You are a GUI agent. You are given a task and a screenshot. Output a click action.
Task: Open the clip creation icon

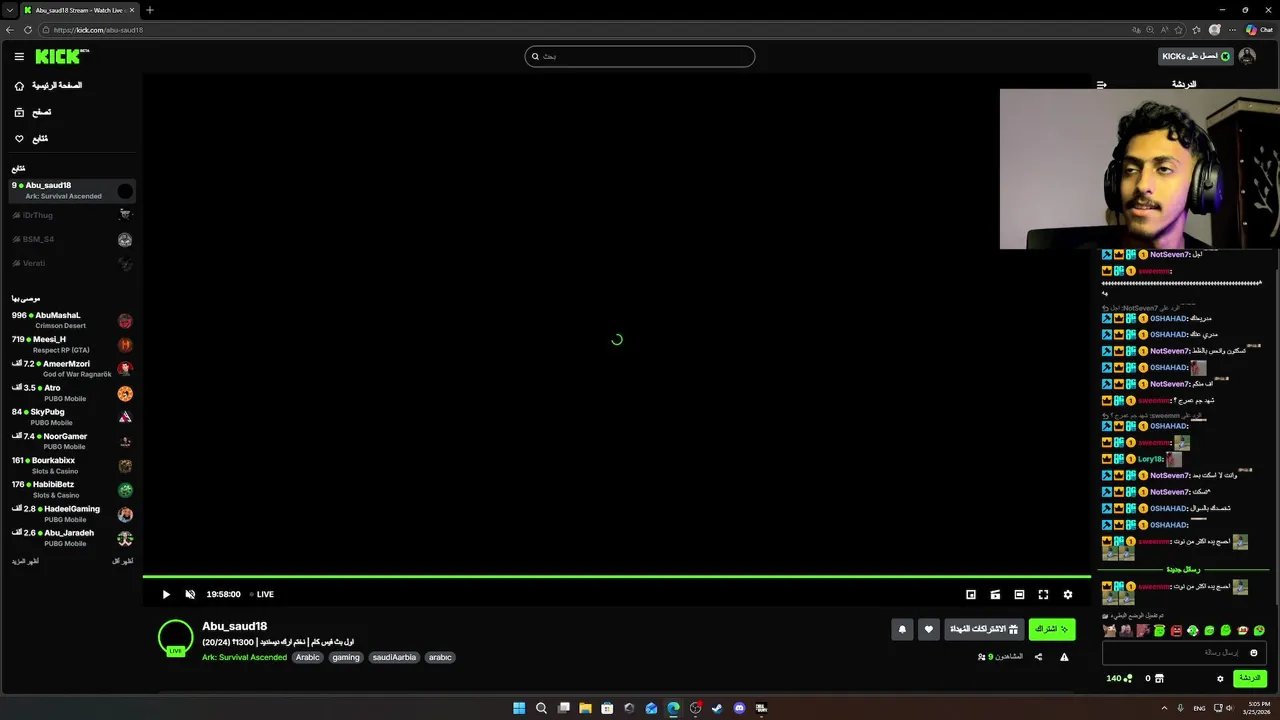[x=995, y=595]
